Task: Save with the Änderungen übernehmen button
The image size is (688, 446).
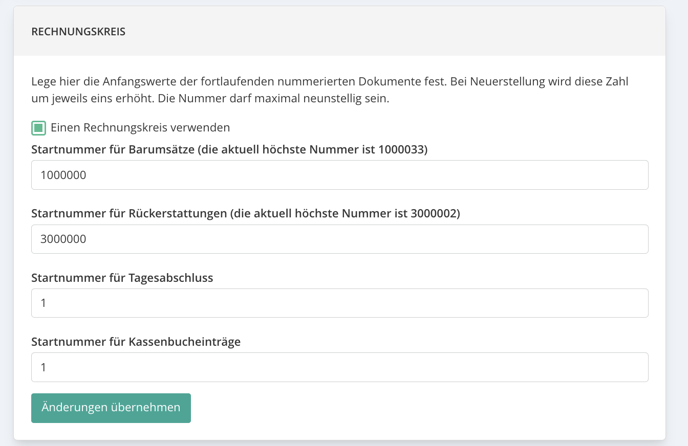Action: click(x=111, y=408)
